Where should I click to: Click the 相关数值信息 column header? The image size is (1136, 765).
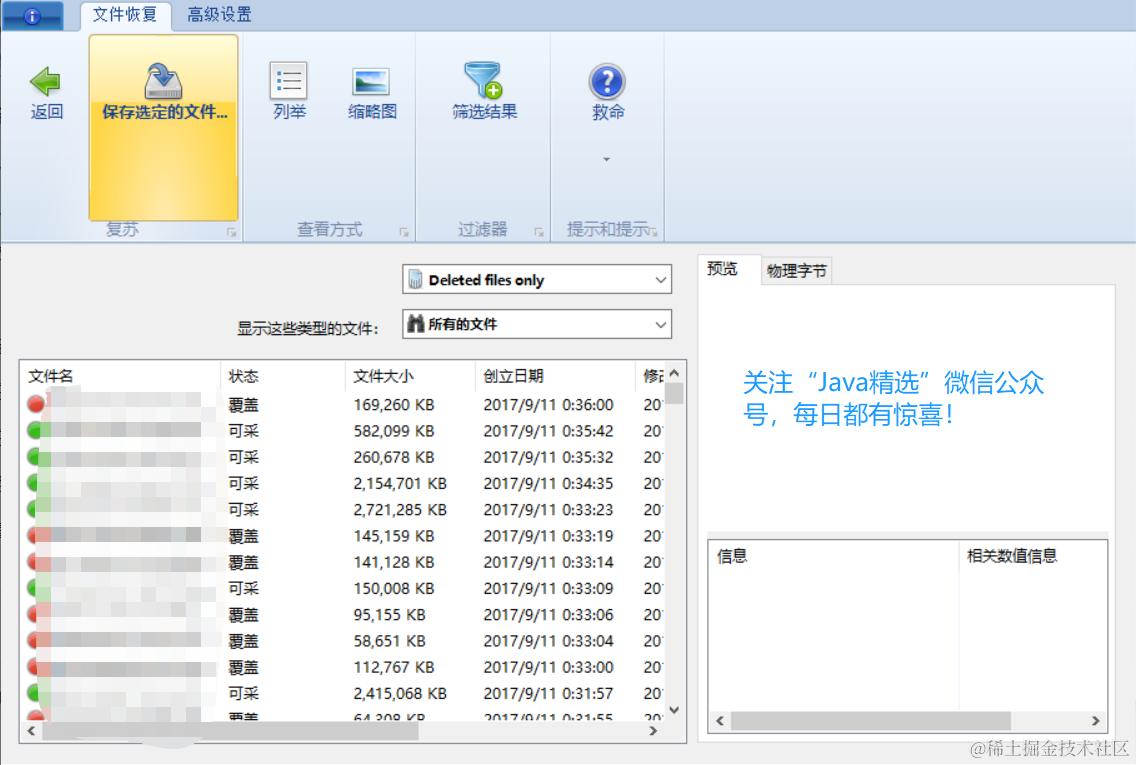coord(1032,556)
